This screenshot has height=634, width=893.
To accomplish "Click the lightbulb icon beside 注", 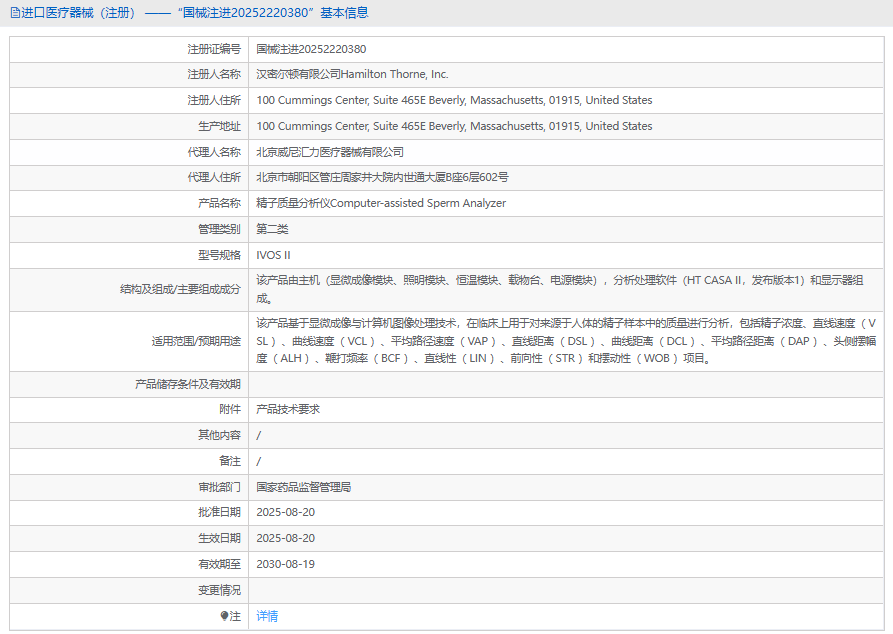I will (x=225, y=616).
